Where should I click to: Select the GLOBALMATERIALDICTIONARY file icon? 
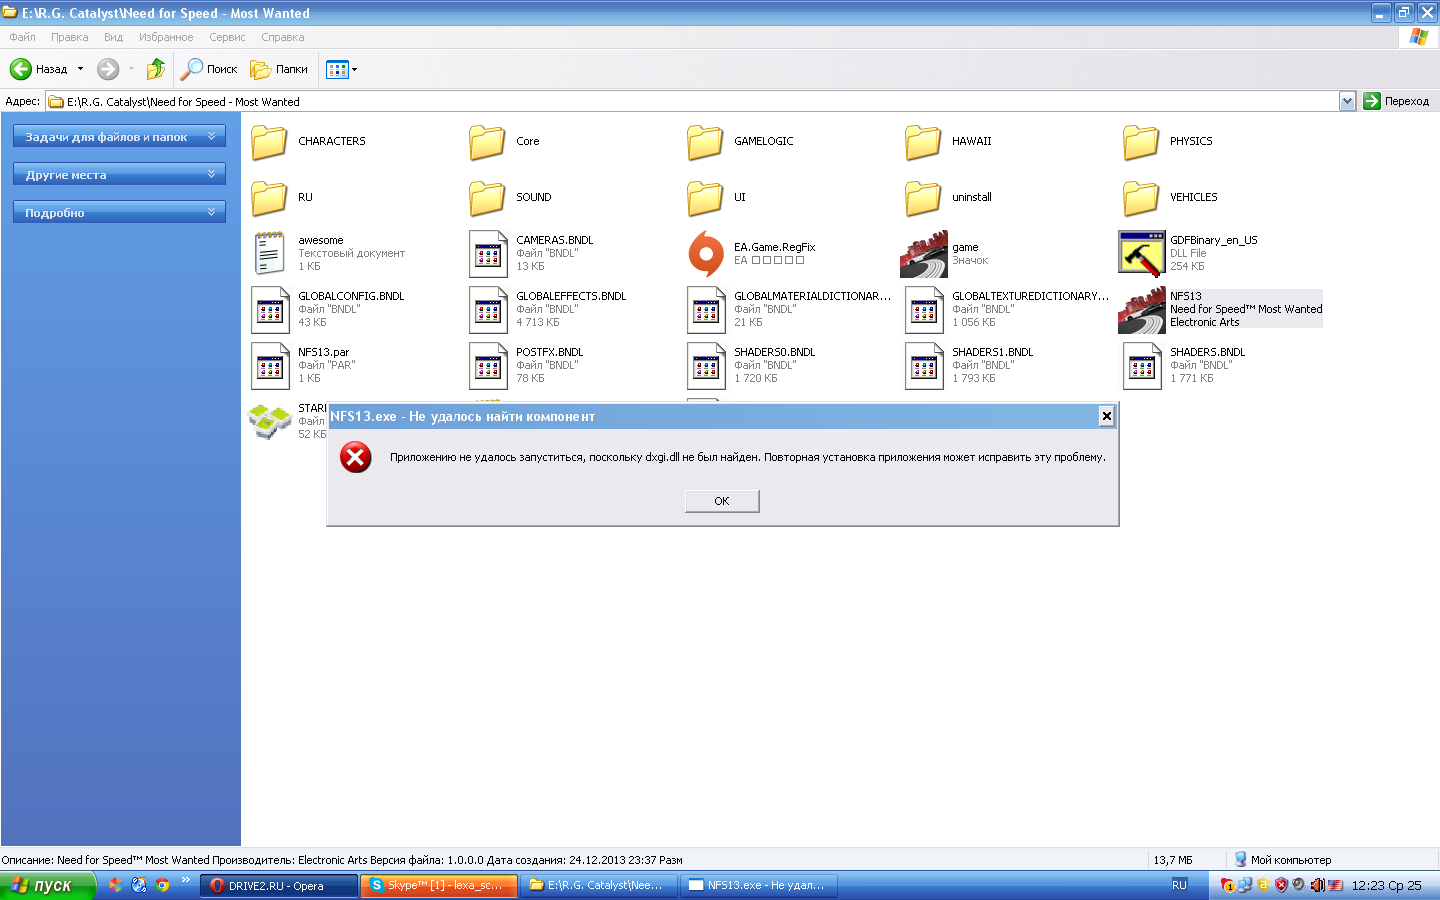click(706, 310)
